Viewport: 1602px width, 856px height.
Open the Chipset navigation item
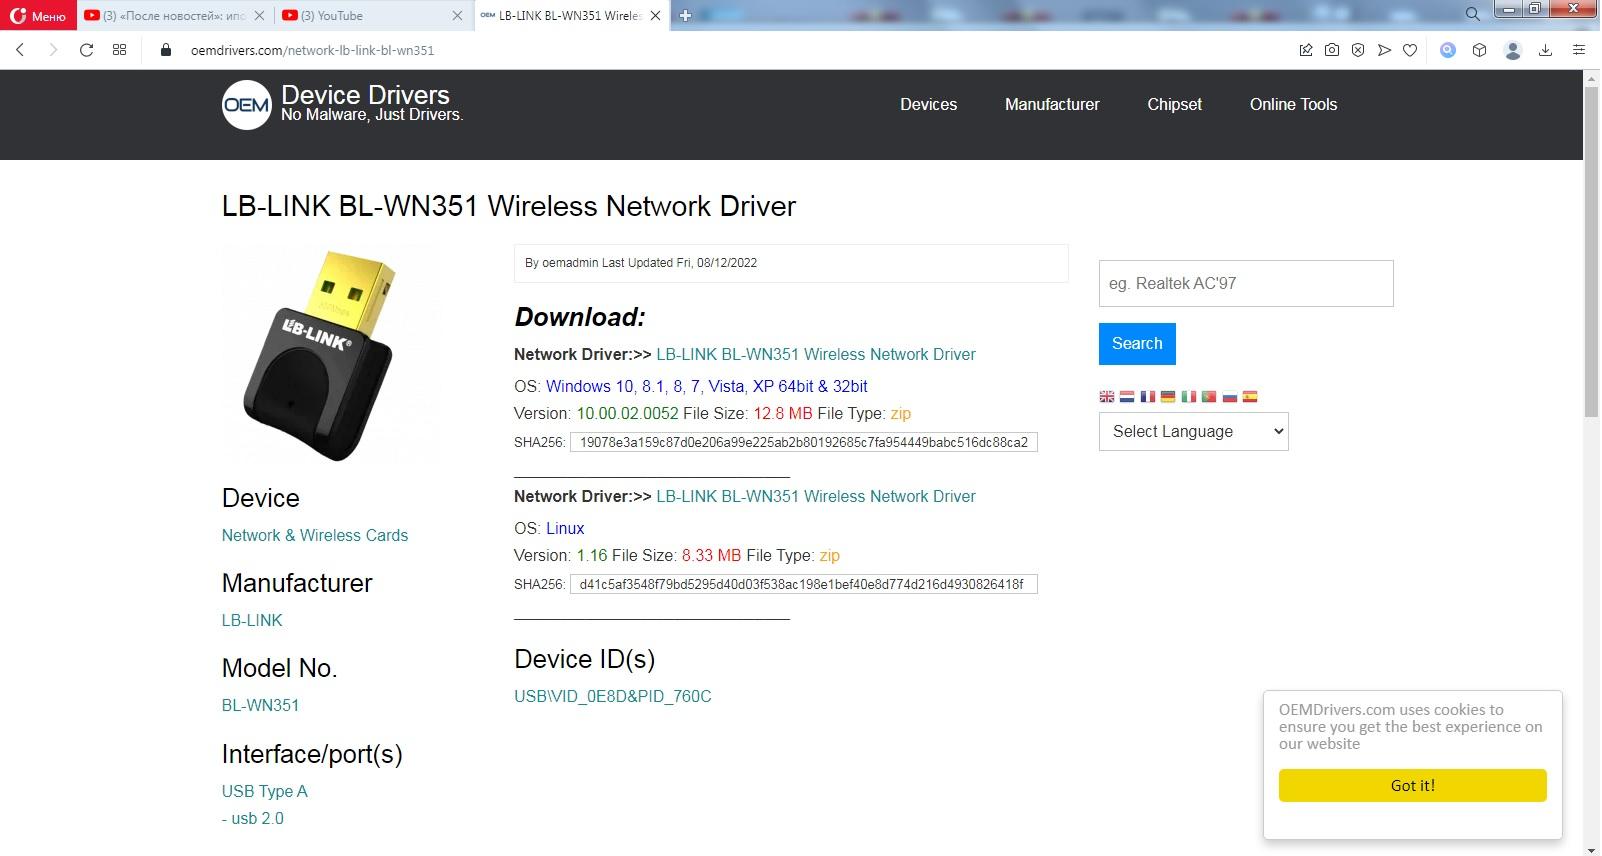pyautogui.click(x=1174, y=104)
